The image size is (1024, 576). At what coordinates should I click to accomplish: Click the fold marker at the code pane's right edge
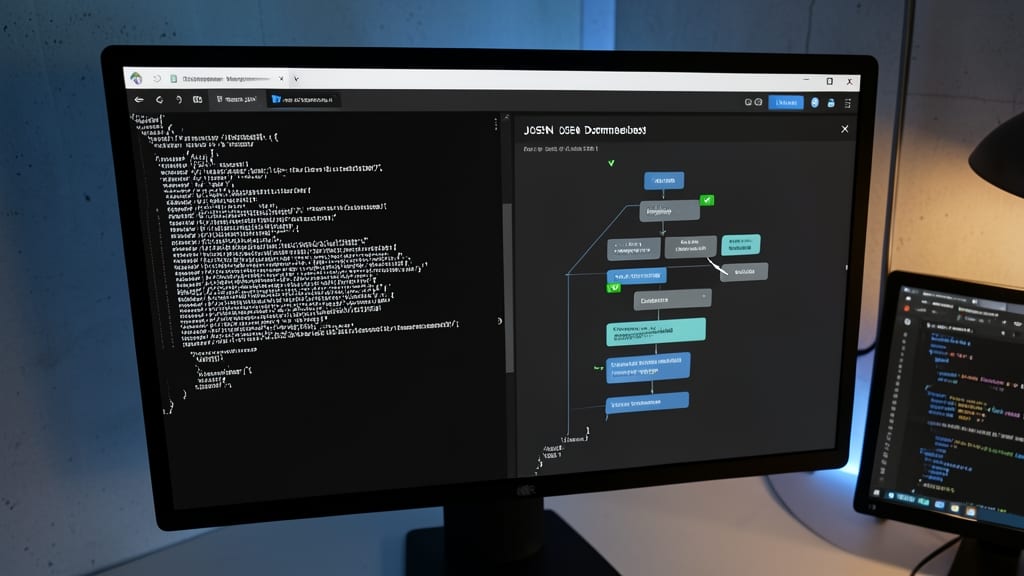click(x=500, y=321)
